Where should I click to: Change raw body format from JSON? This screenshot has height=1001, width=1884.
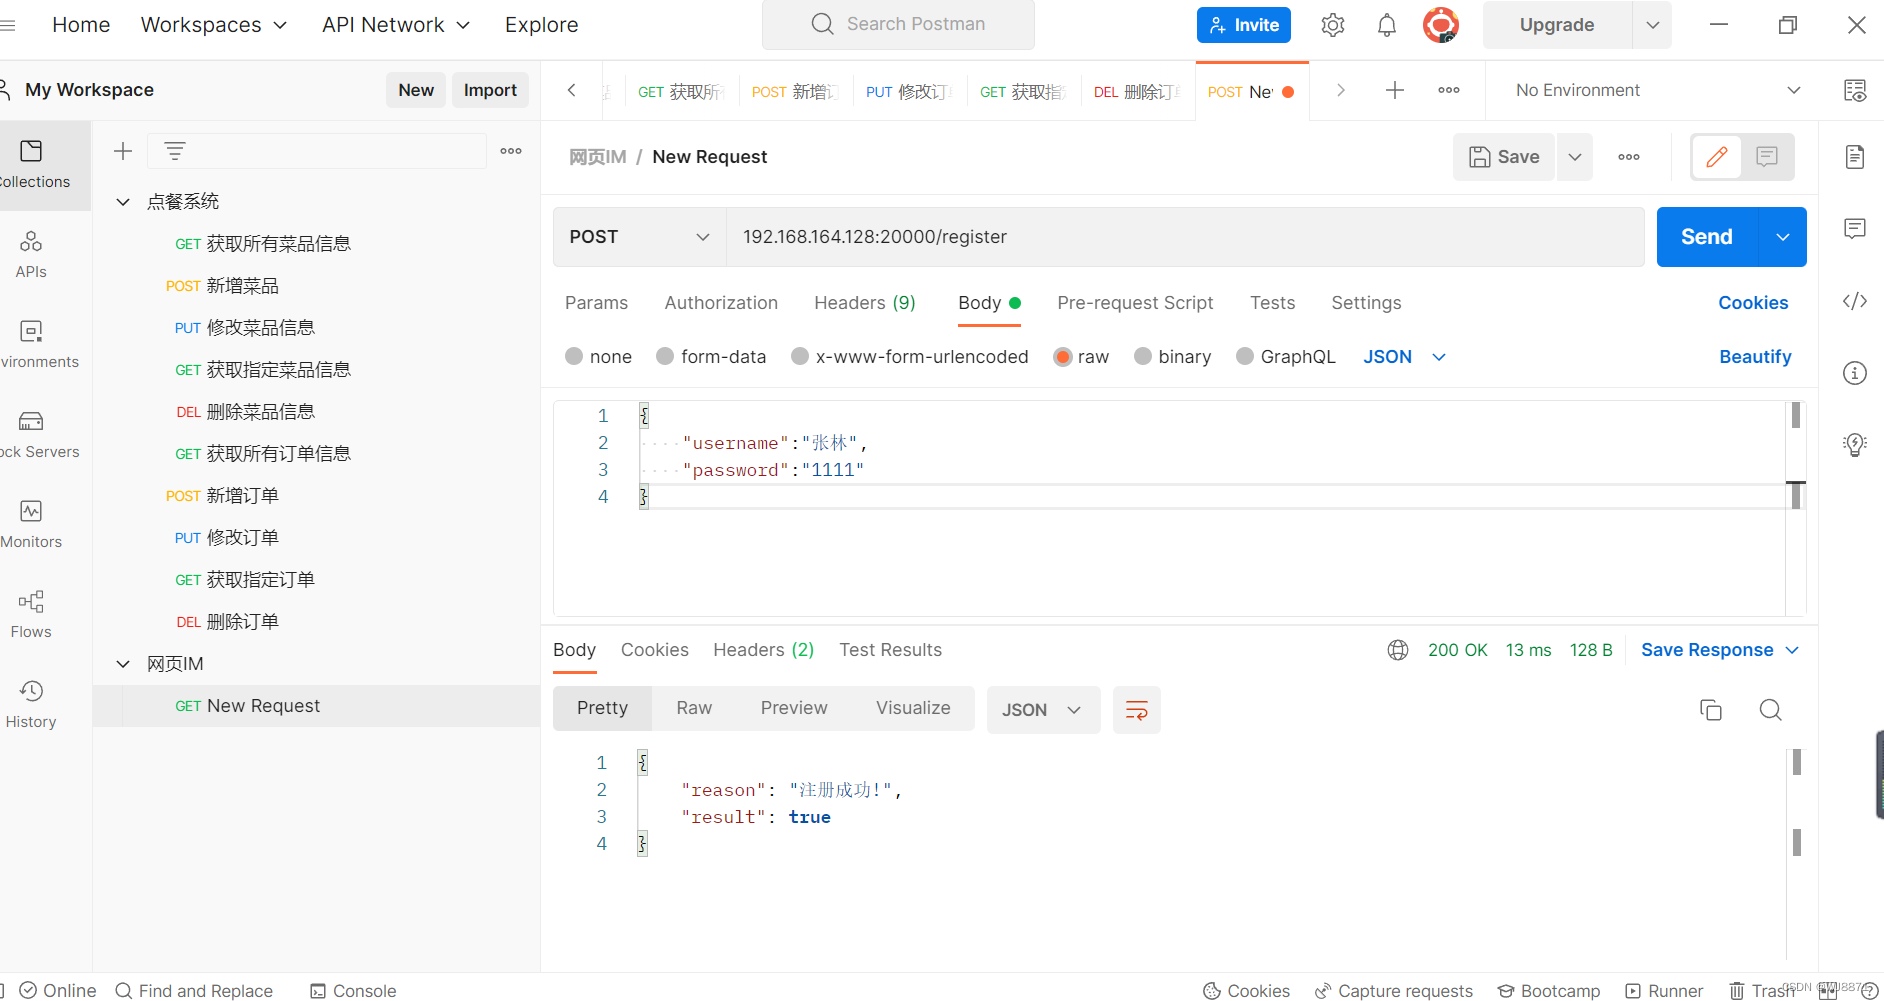pos(1404,357)
